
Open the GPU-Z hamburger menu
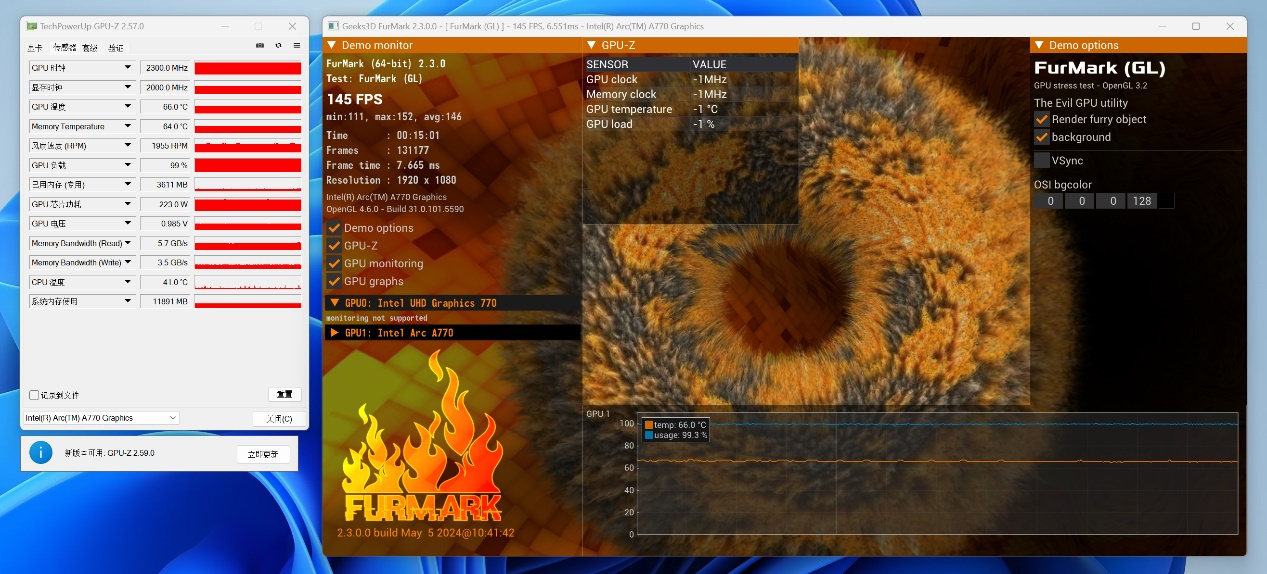(x=296, y=46)
